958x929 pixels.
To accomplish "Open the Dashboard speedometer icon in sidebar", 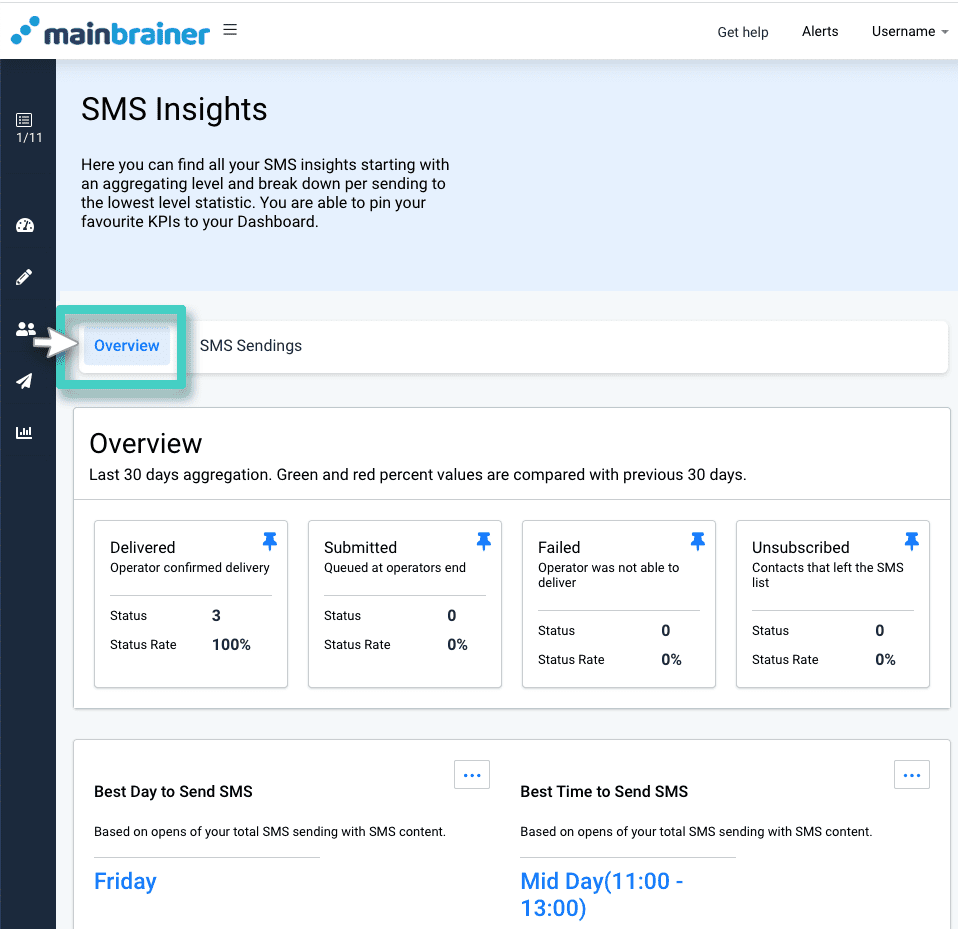I will [x=26, y=225].
